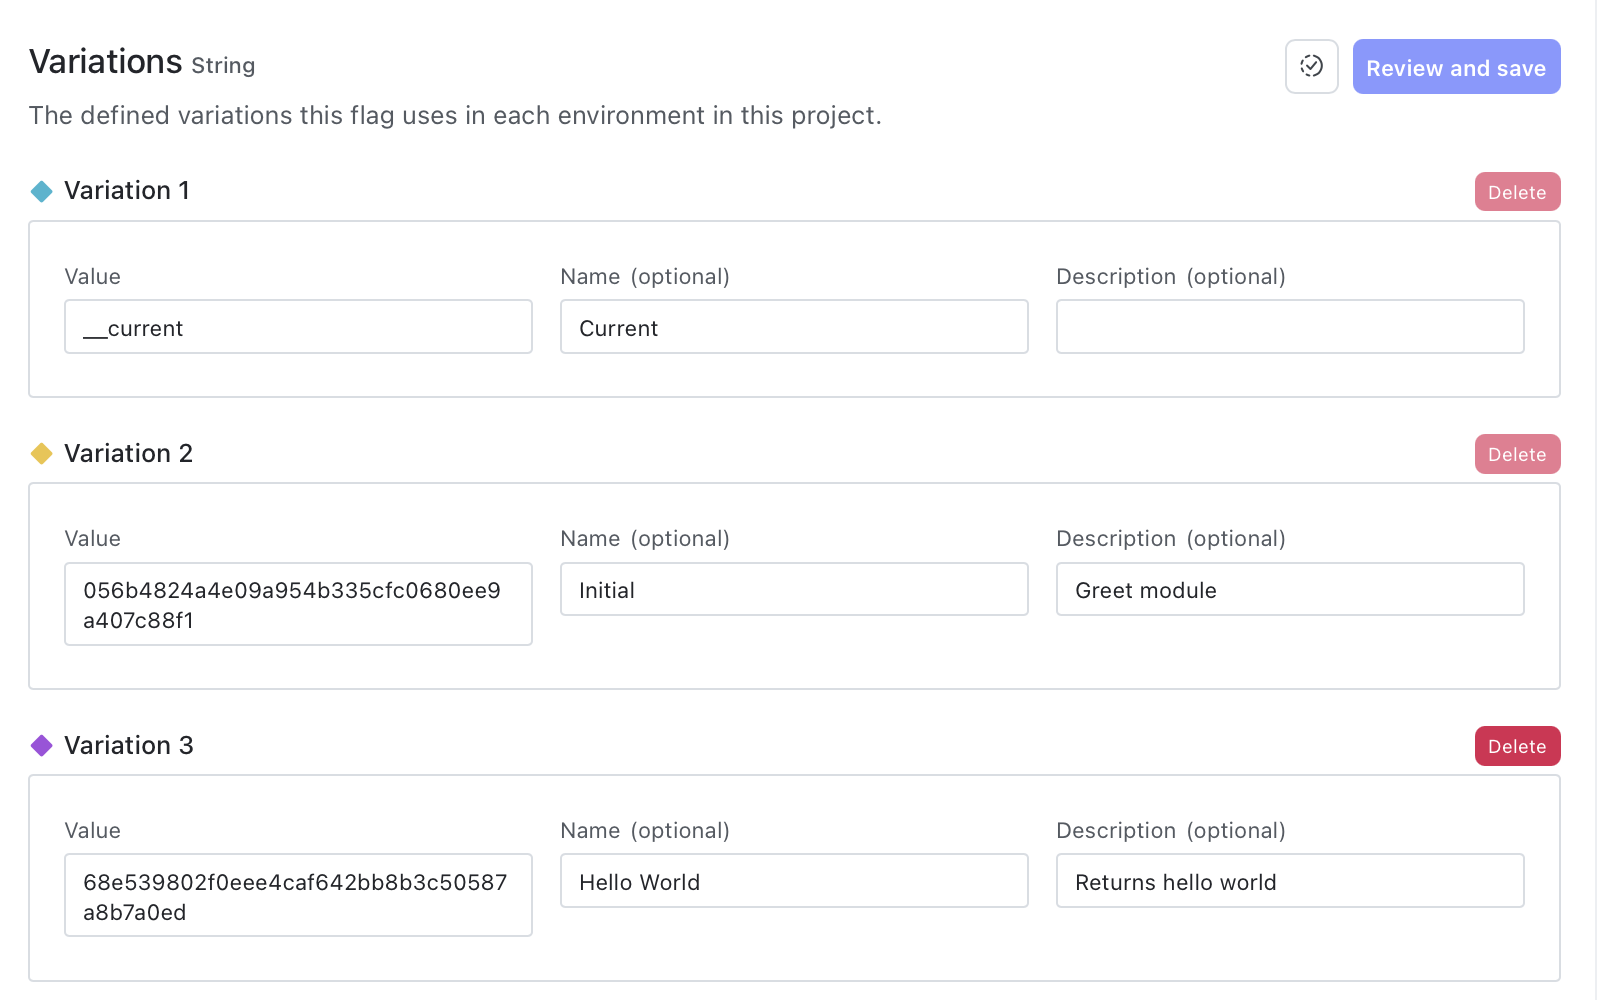The image size is (1604, 1000).
Task: Select the Value field starting with 056b4824
Action: point(298,605)
